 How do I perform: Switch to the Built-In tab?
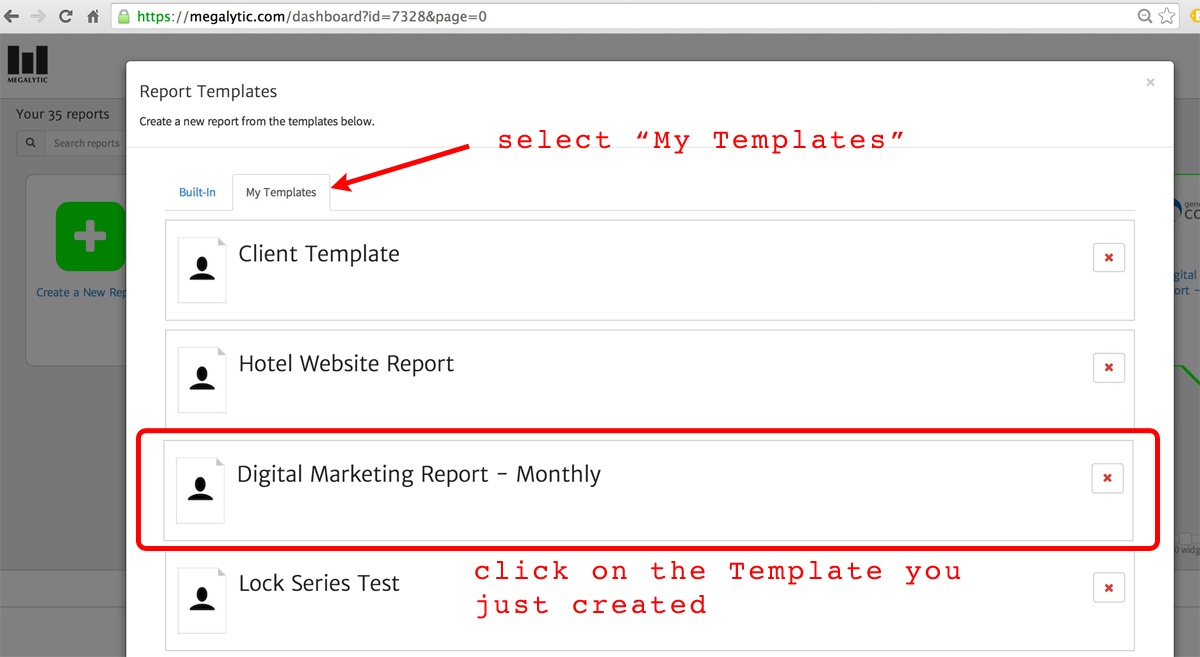(x=197, y=192)
